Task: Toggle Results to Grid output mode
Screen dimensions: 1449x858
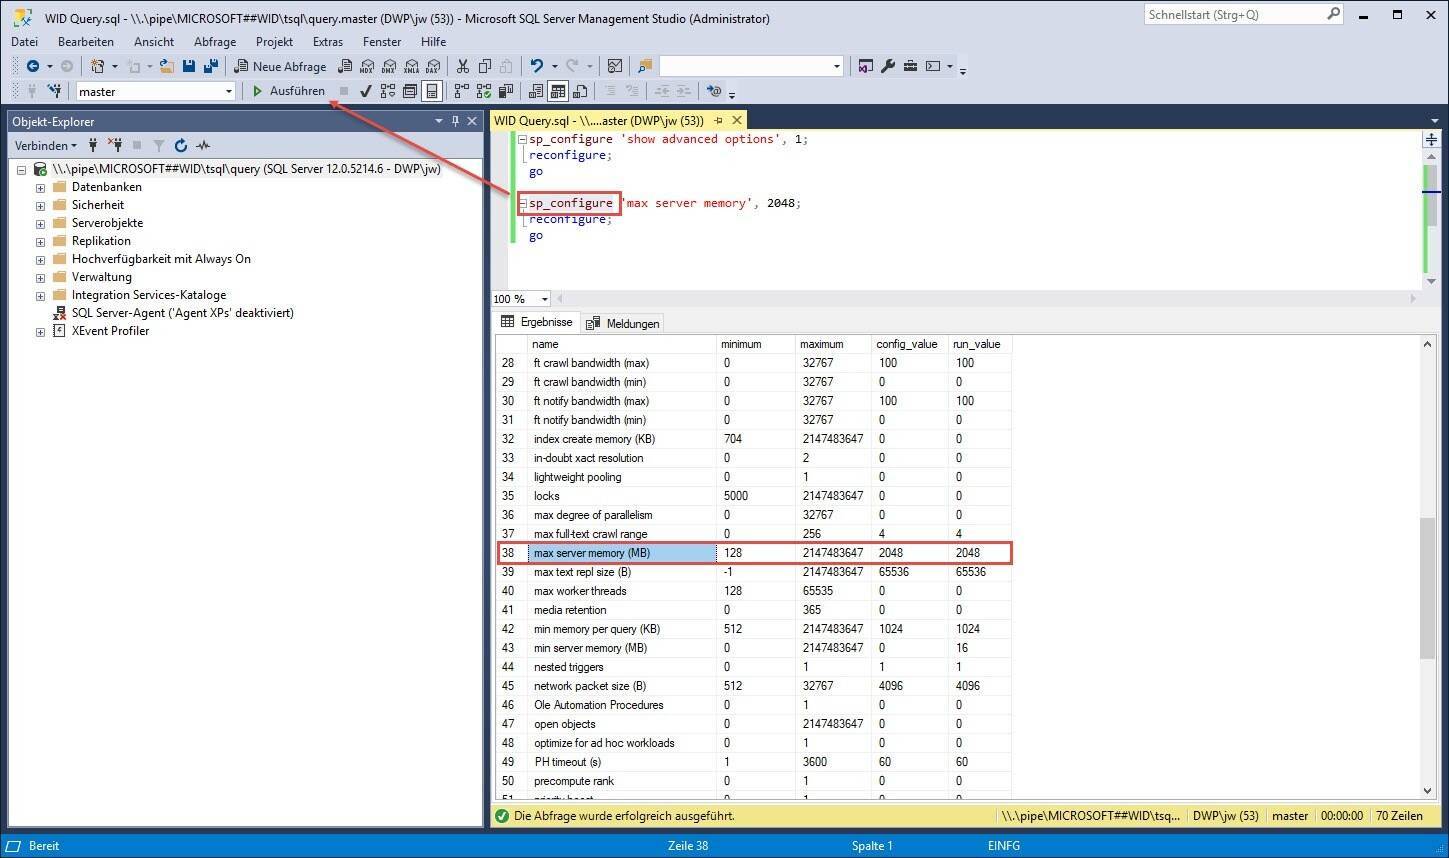Action: [x=558, y=91]
